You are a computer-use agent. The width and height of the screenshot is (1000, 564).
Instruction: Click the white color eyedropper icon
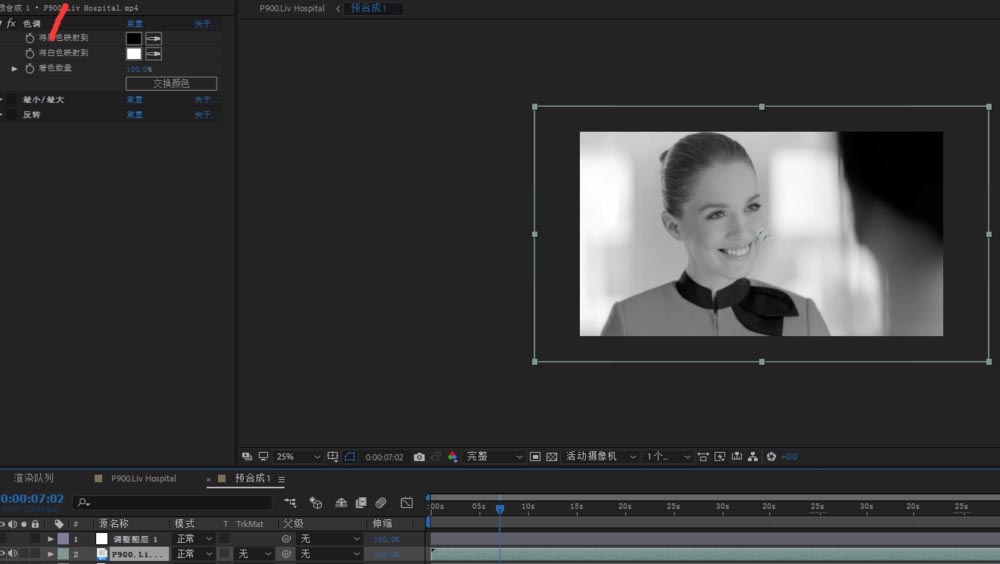[x=154, y=53]
